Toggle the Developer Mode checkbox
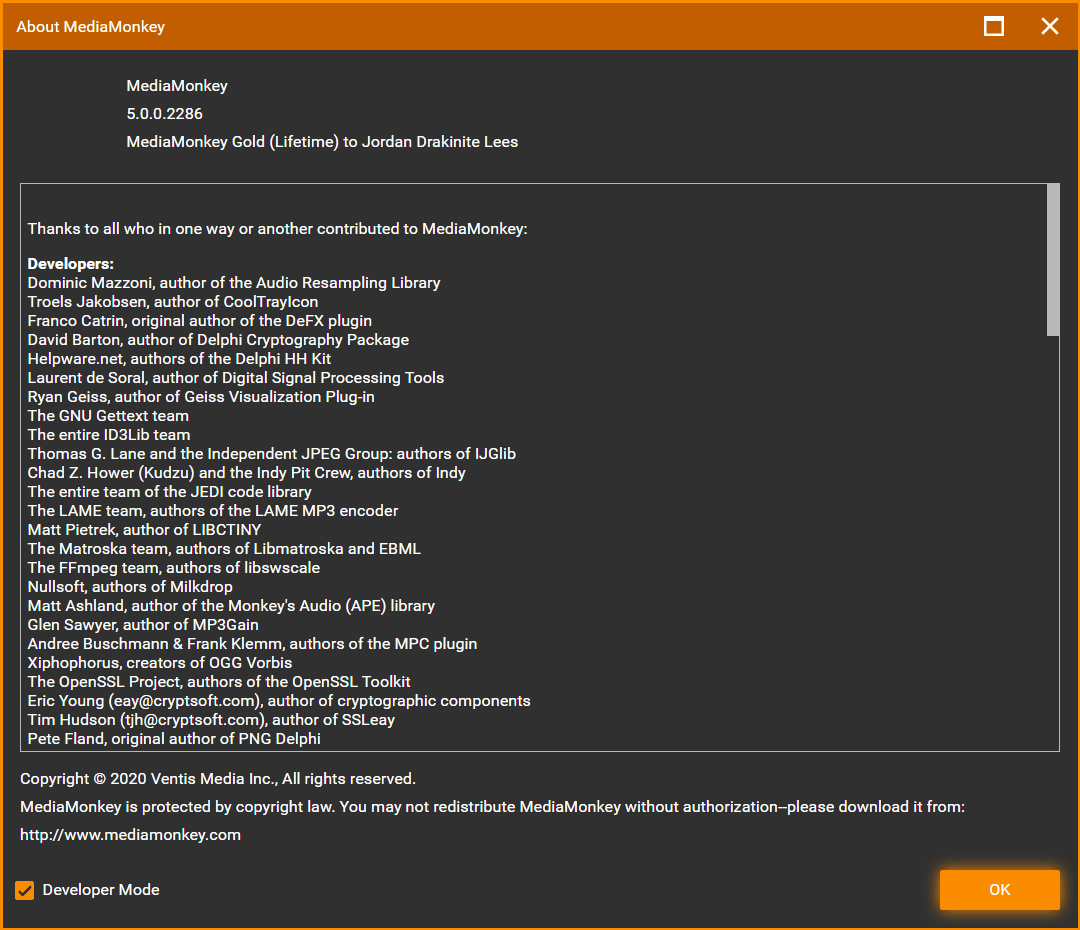The width and height of the screenshot is (1080, 930). point(25,890)
